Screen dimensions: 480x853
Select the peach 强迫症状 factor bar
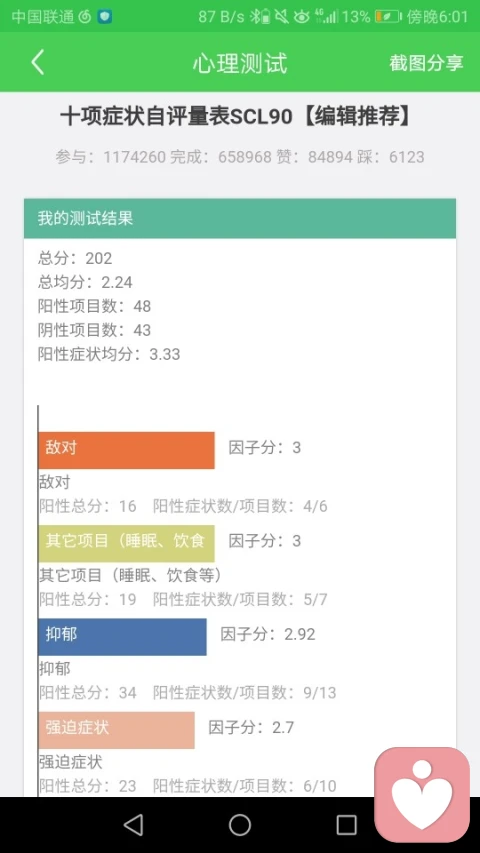(116, 730)
